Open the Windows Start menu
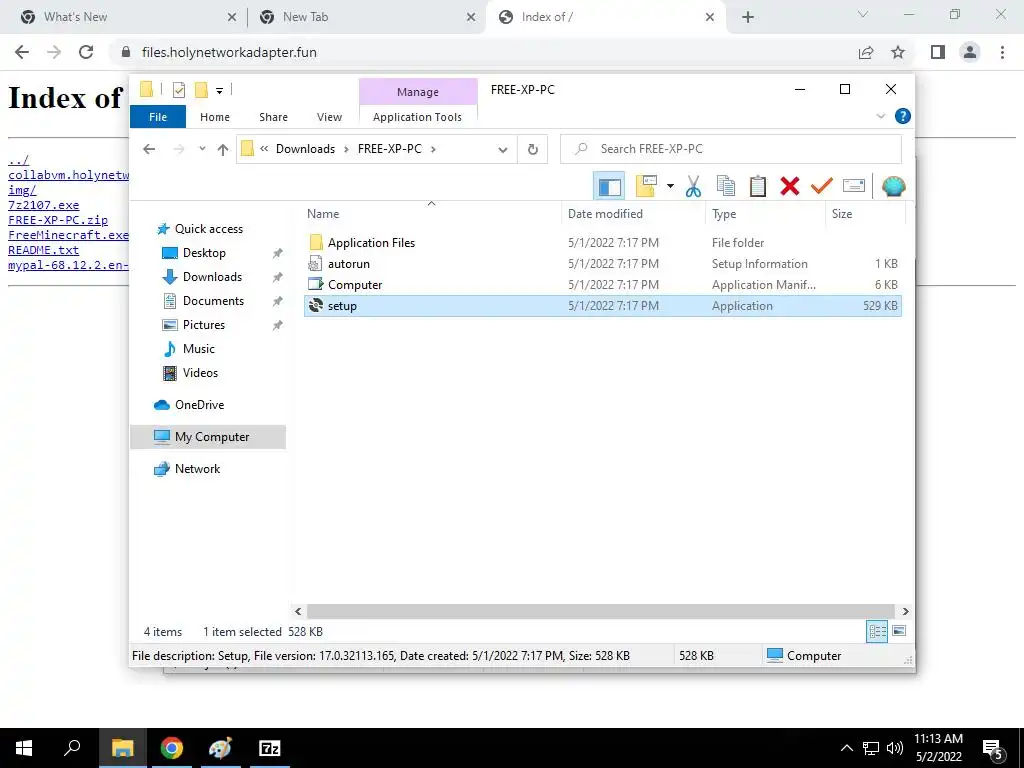 coord(24,748)
